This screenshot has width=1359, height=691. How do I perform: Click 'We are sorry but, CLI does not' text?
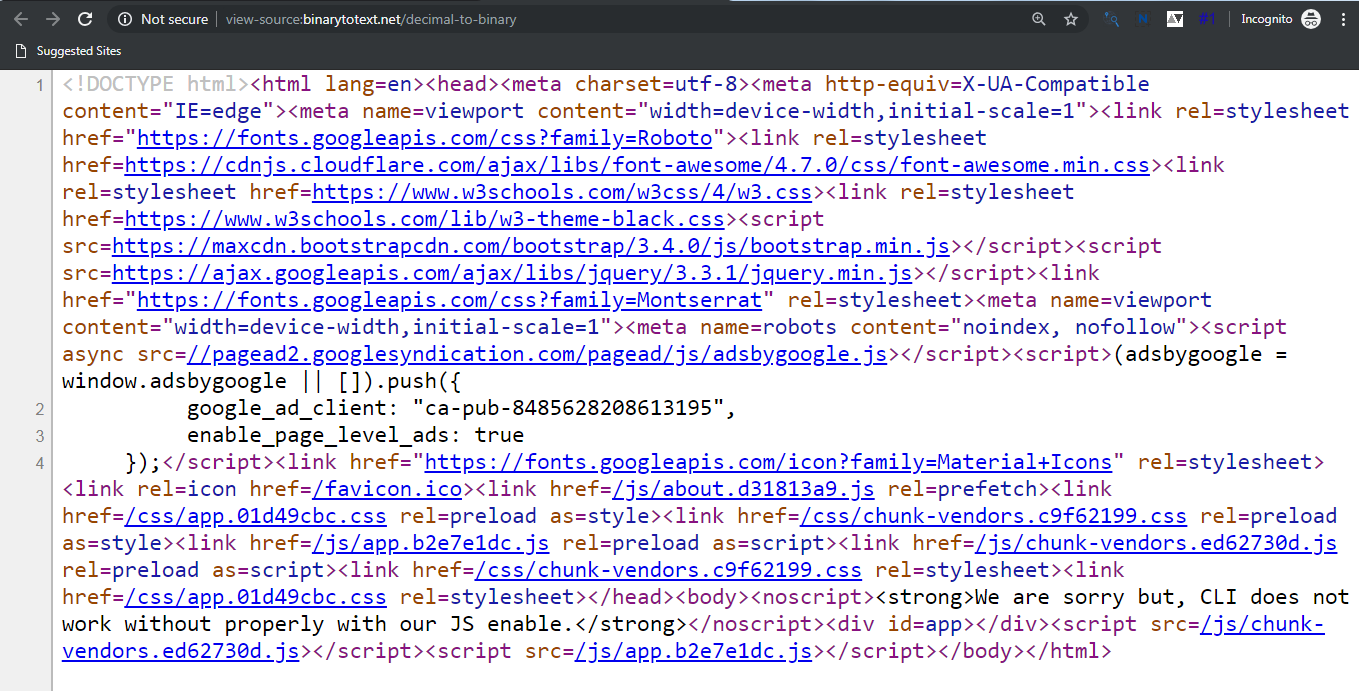[1162, 597]
